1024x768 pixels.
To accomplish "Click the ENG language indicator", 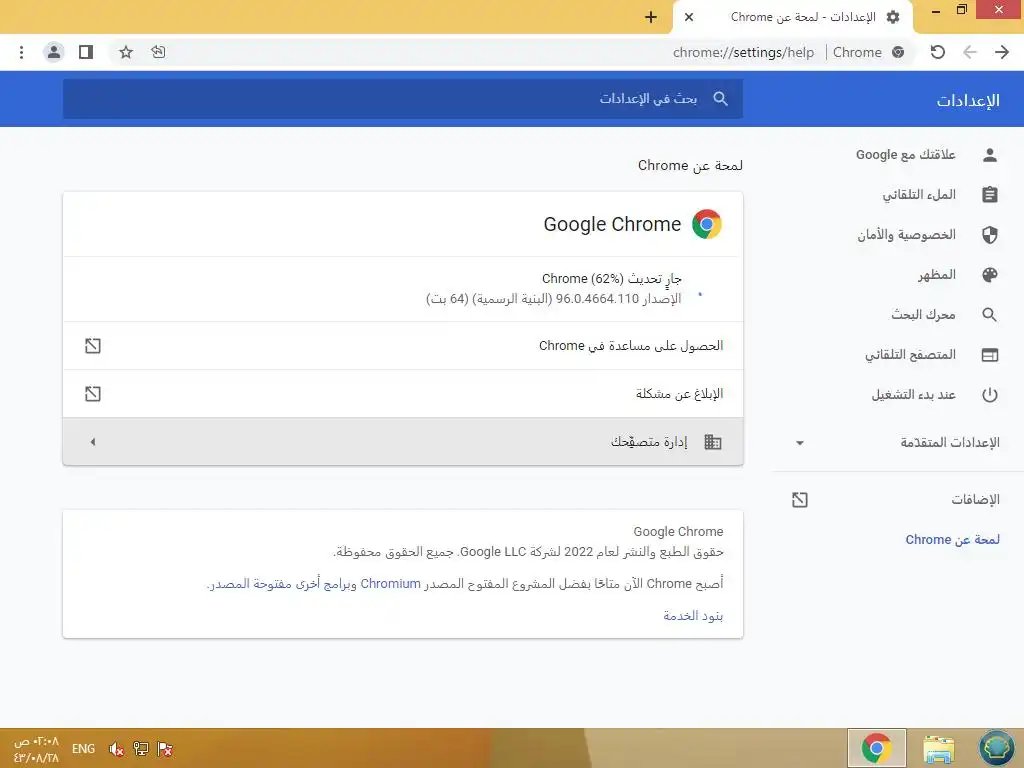I will point(83,749).
